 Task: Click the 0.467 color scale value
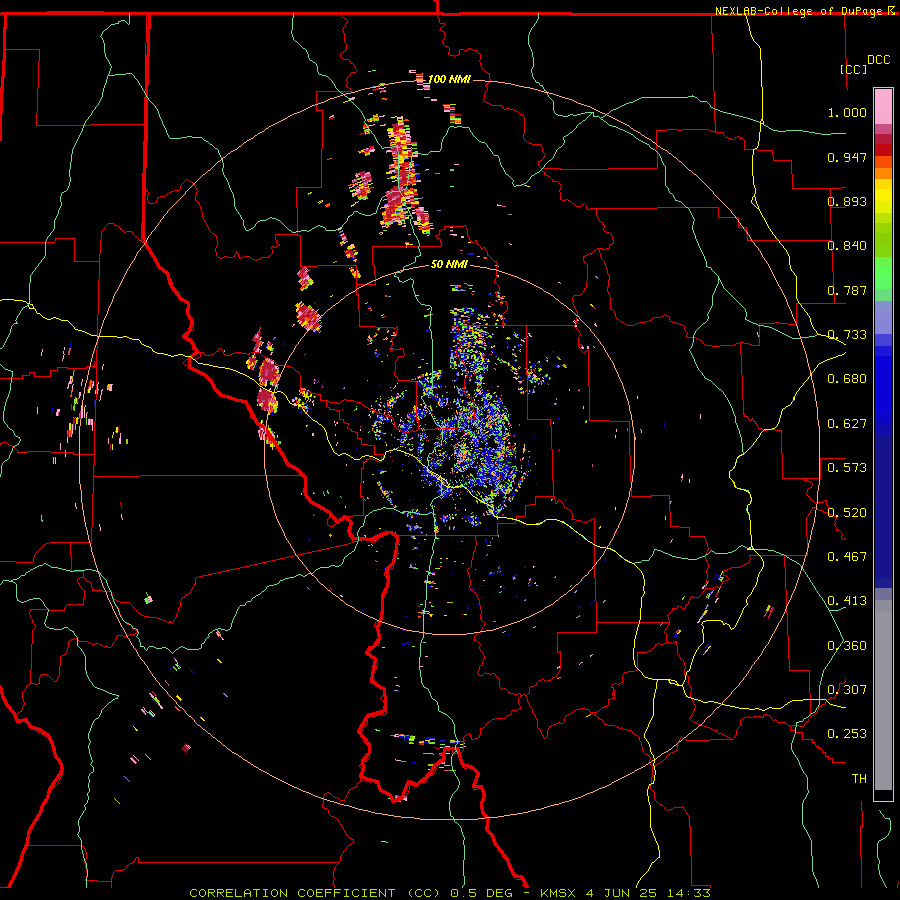[847, 557]
